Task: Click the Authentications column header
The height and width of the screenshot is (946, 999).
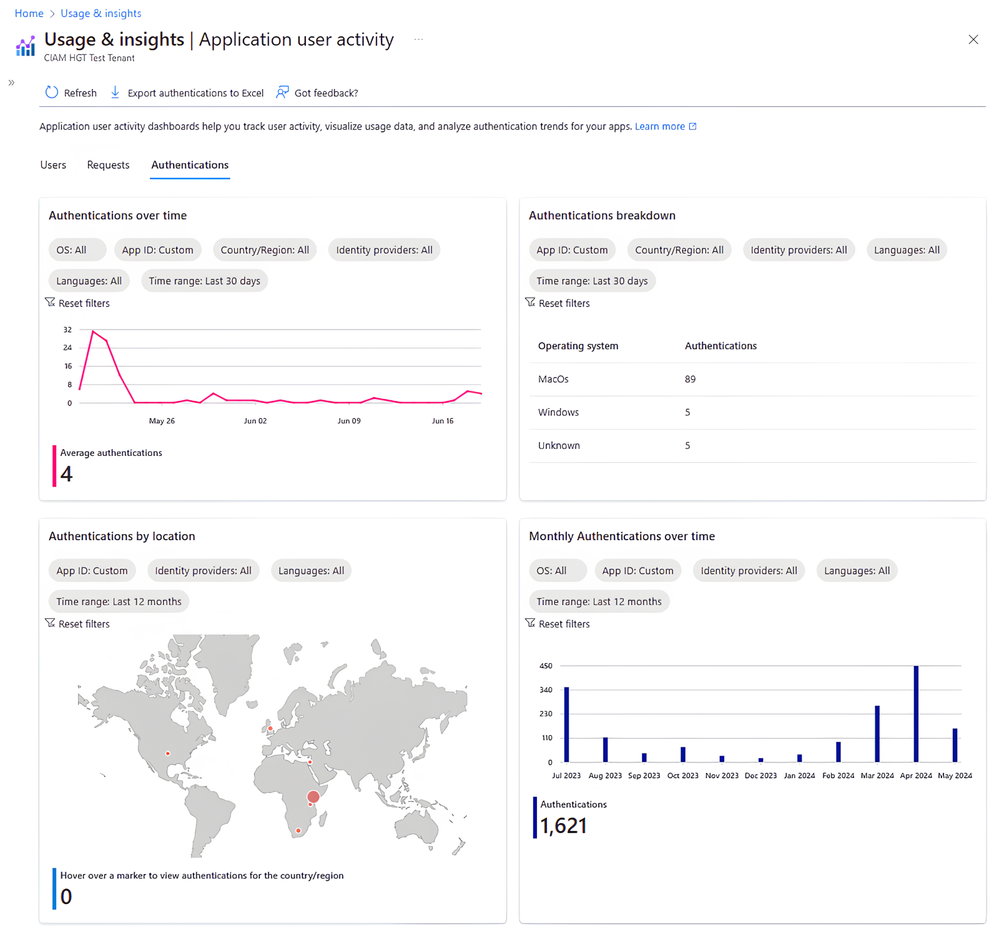Action: pyautogui.click(x=721, y=346)
